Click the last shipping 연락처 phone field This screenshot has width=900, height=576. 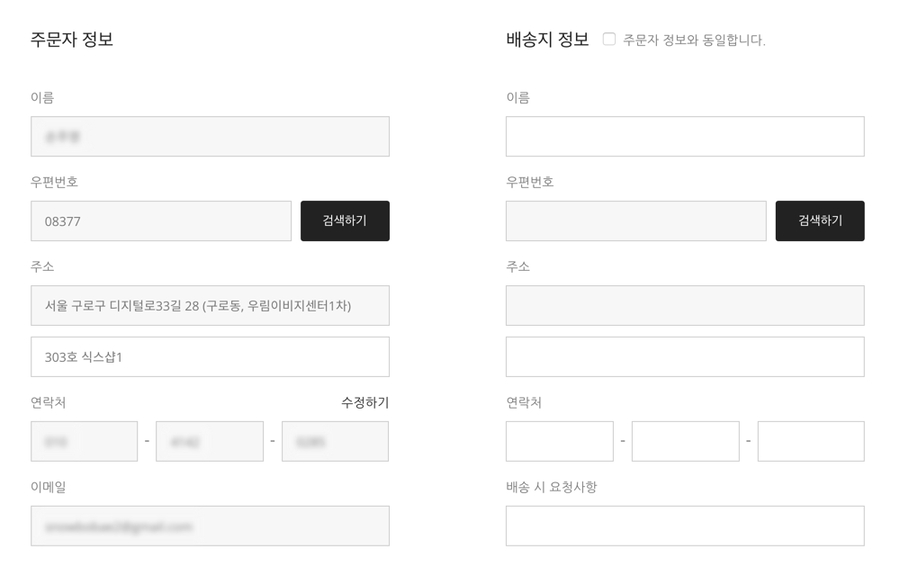pyautogui.click(x=811, y=441)
